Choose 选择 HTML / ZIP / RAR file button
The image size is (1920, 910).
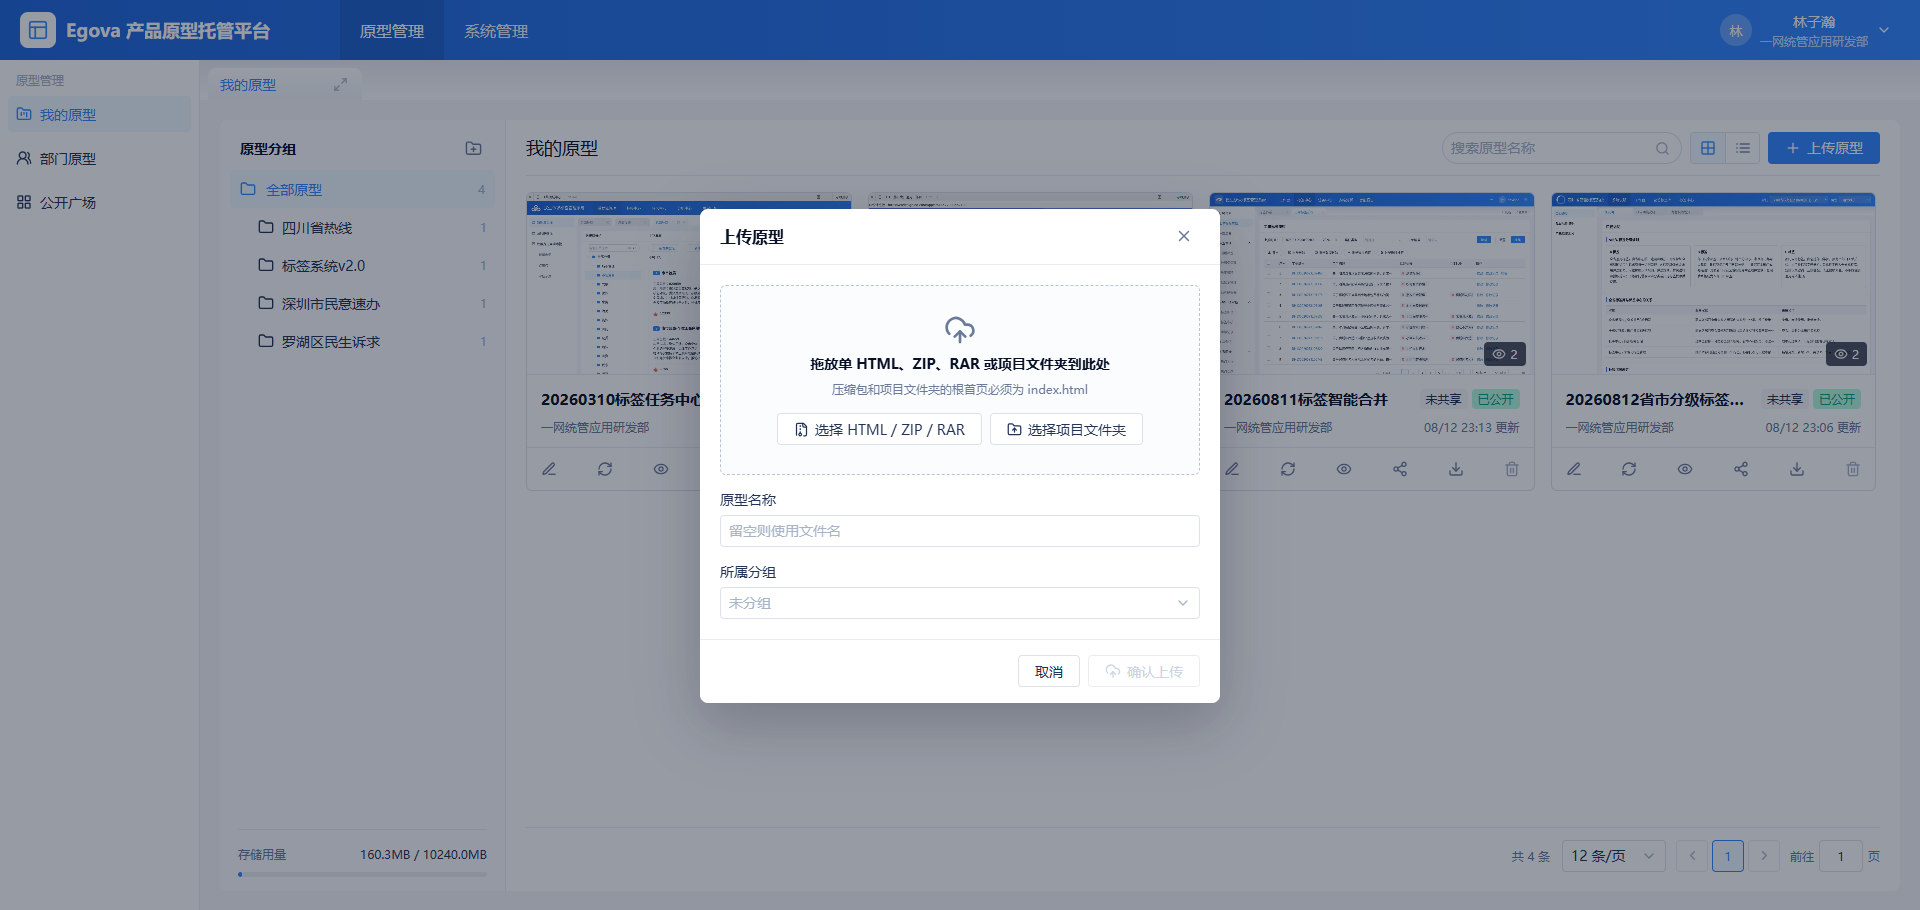879,429
